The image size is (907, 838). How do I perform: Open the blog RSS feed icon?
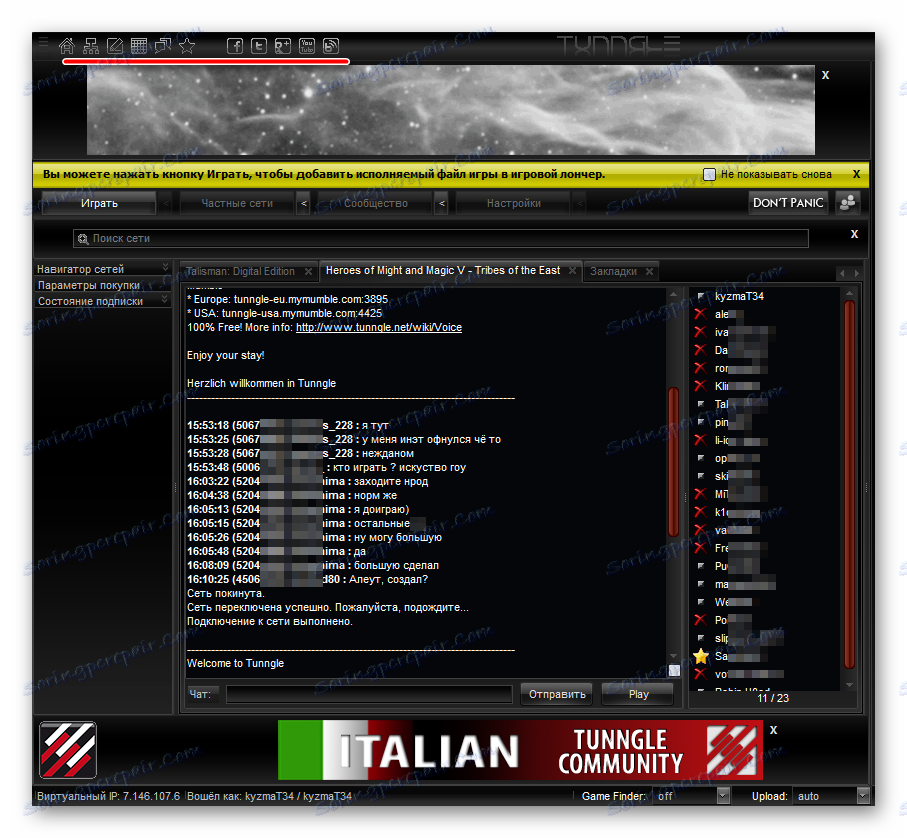click(331, 46)
